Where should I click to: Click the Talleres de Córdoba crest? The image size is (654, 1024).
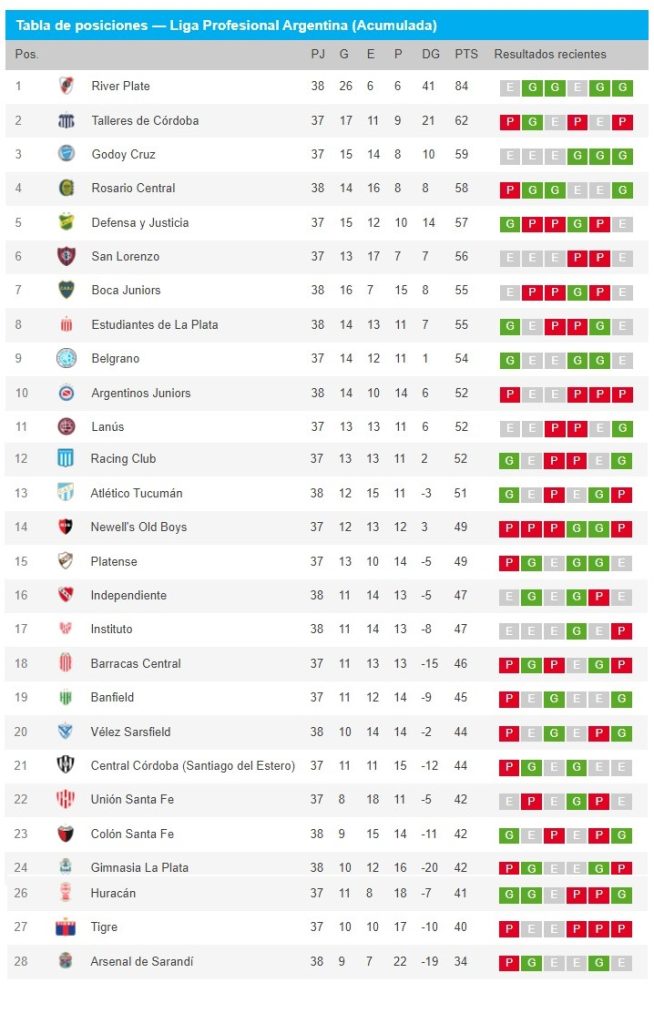pyautogui.click(x=66, y=120)
